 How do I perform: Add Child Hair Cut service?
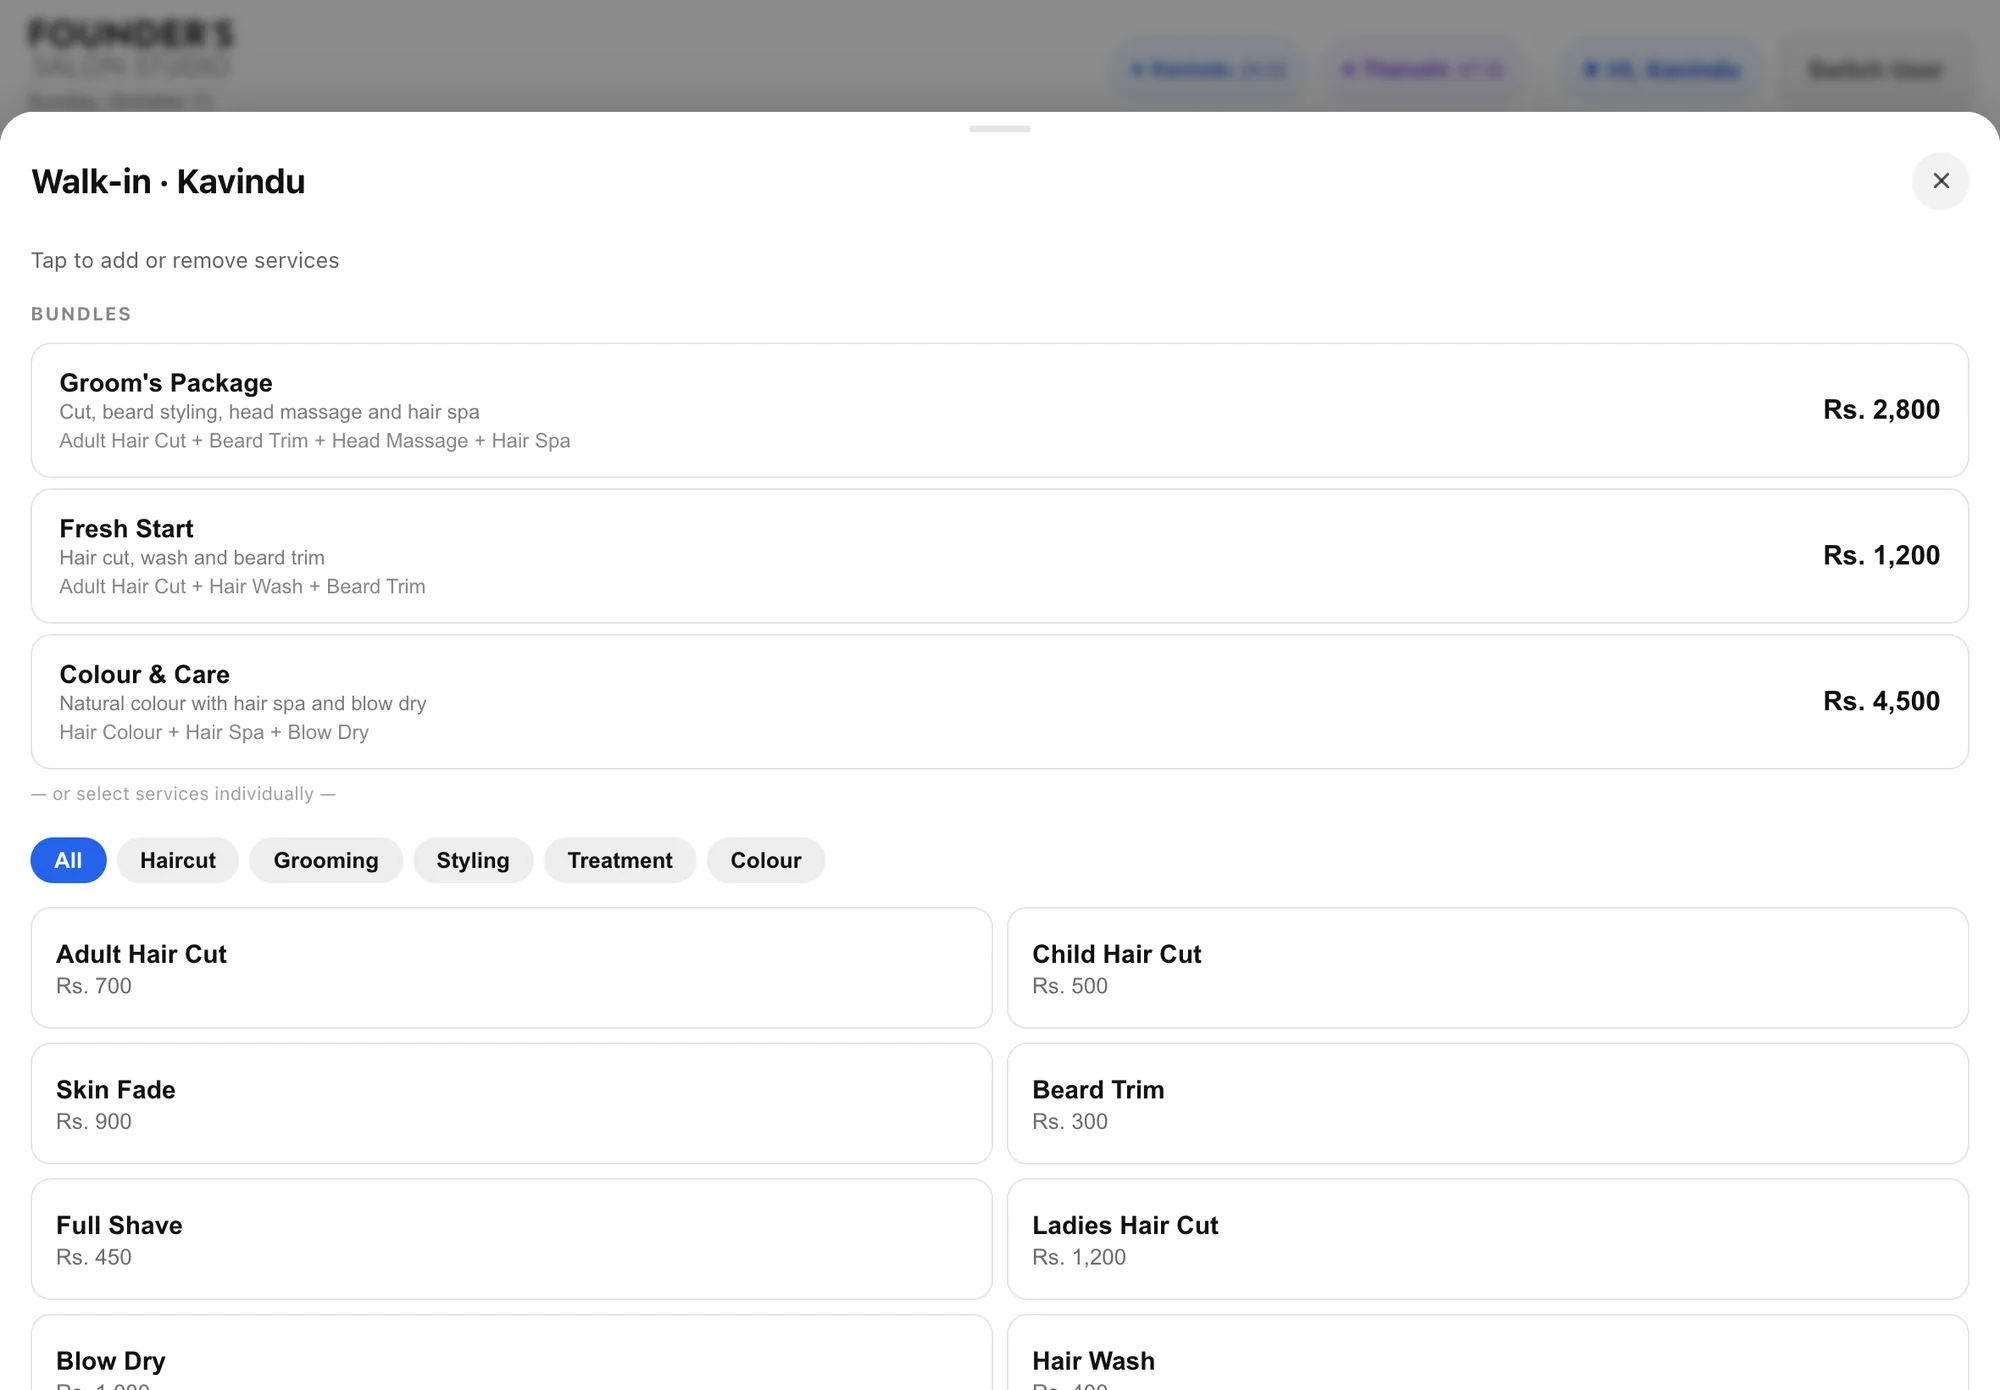click(1488, 968)
